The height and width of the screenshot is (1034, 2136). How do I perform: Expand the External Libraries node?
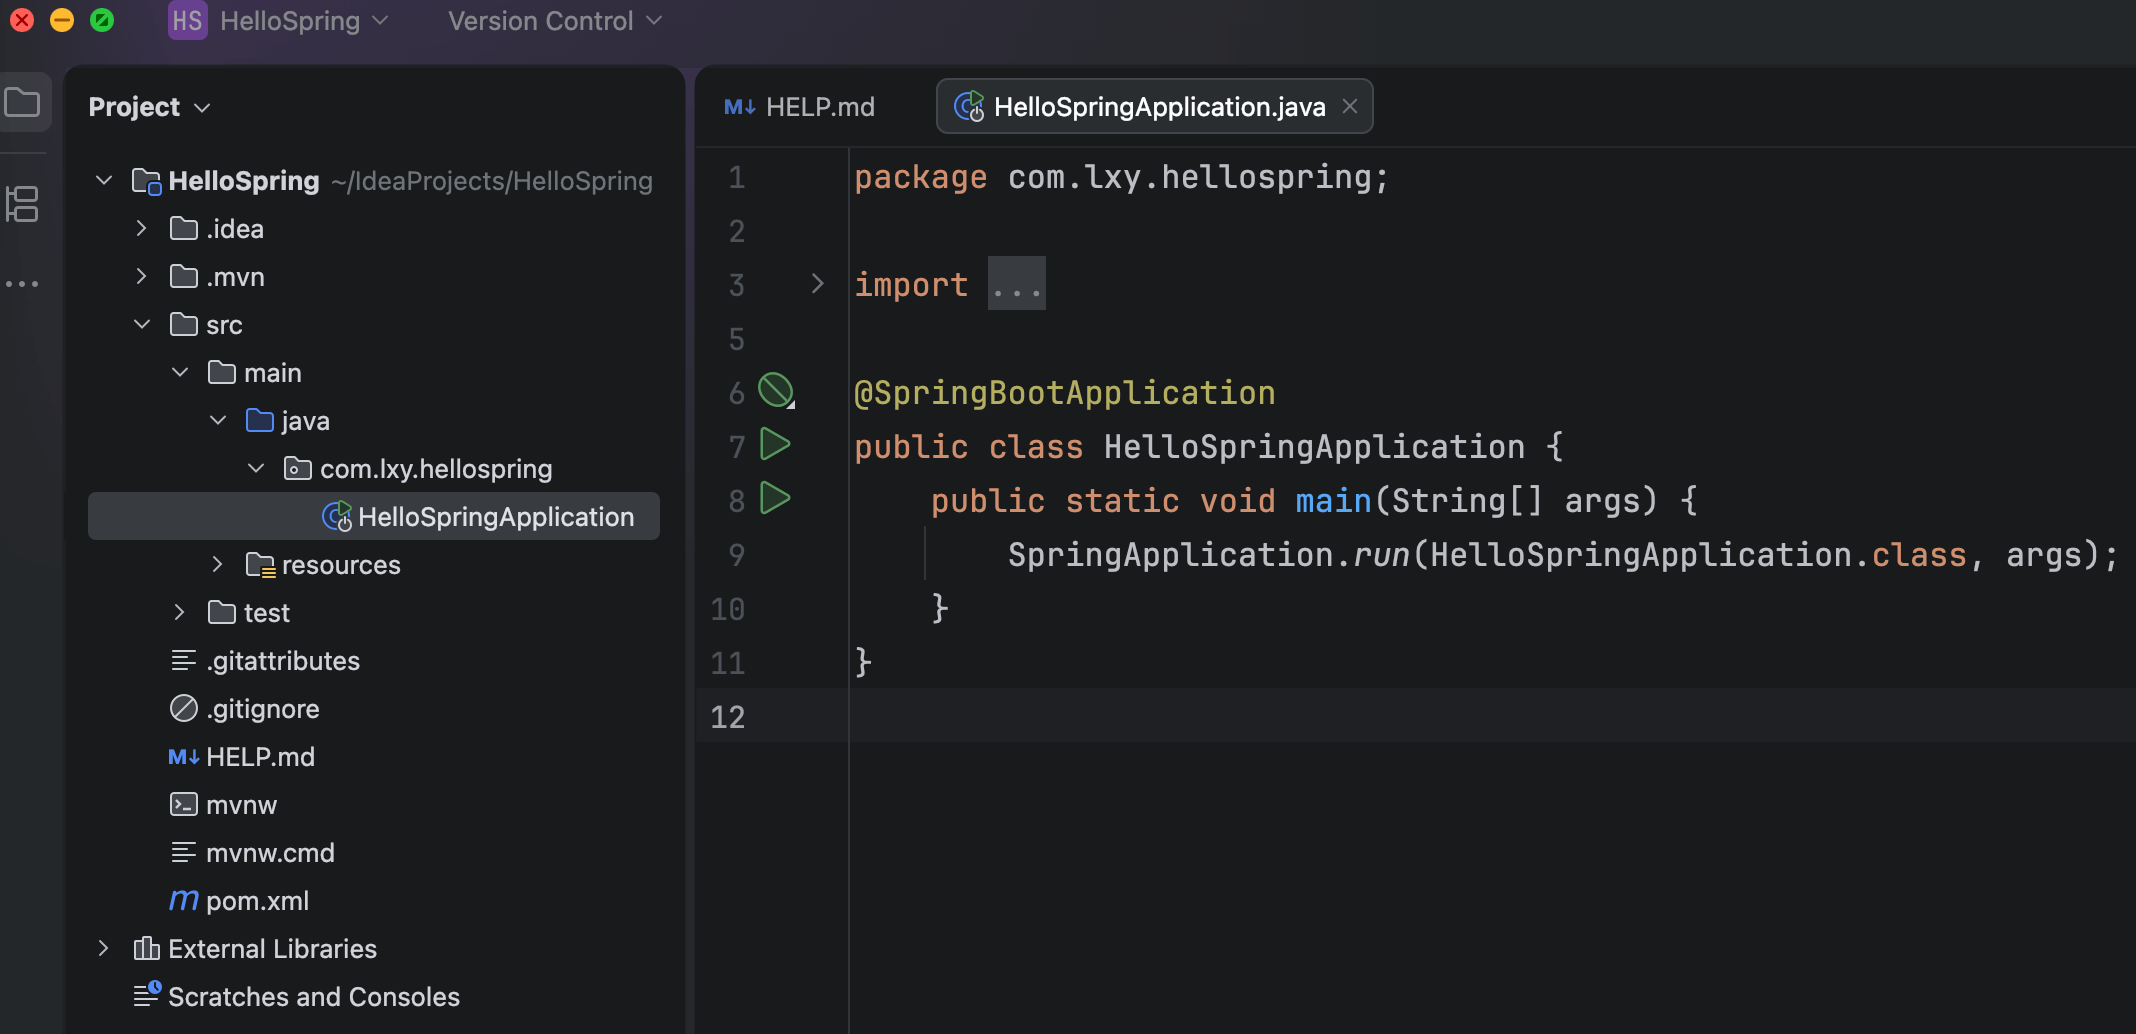(x=103, y=949)
